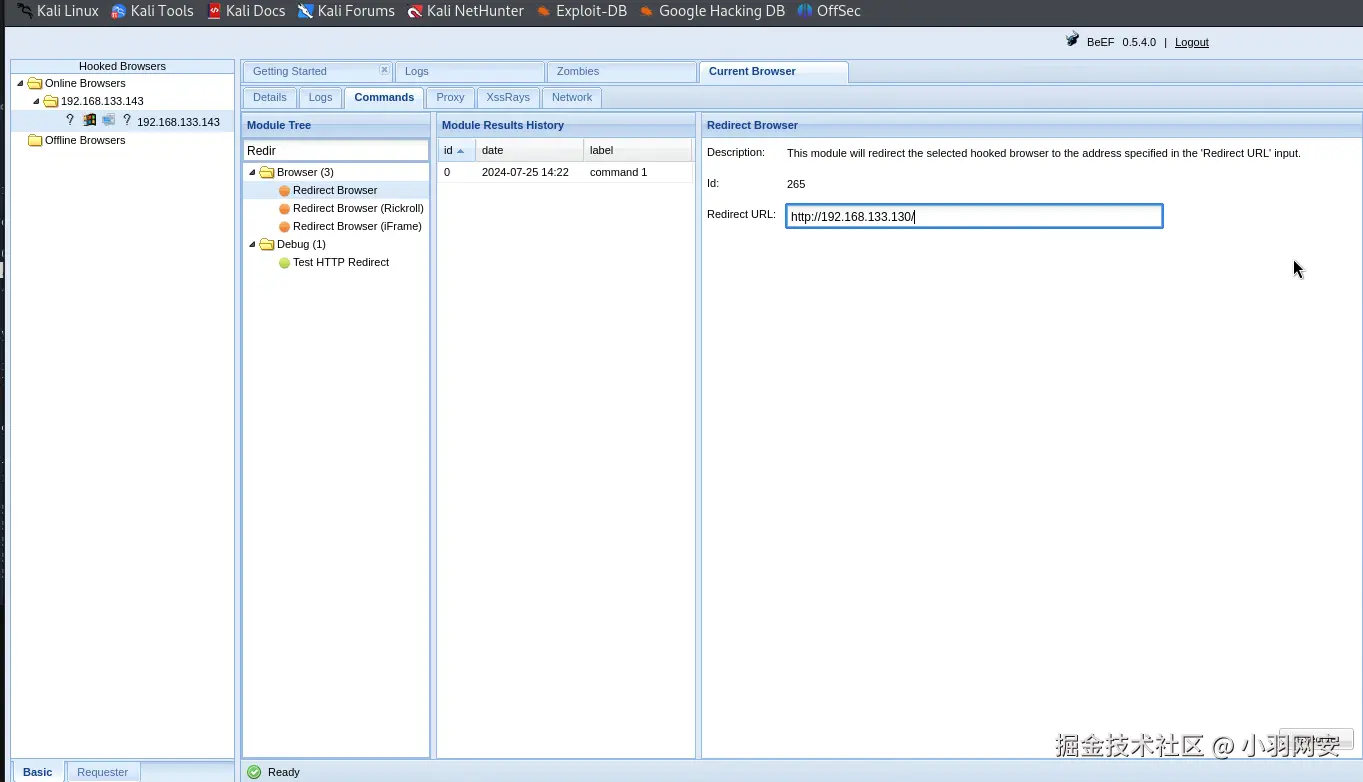Viewport: 1363px width, 782px height.
Task: Open the XssRays sub-tab
Action: [508, 97]
